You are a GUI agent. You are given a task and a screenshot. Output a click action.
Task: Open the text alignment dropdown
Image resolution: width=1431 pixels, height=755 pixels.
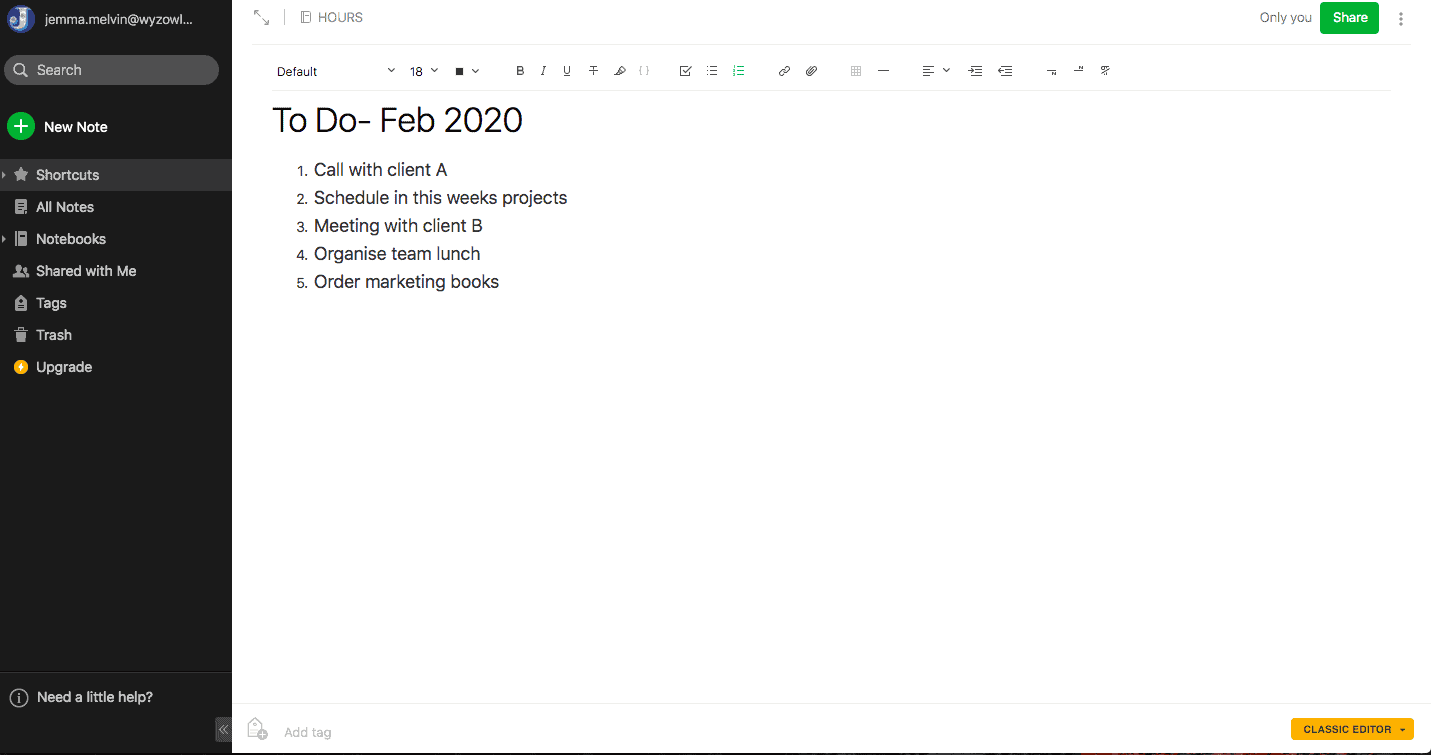pyautogui.click(x=935, y=71)
